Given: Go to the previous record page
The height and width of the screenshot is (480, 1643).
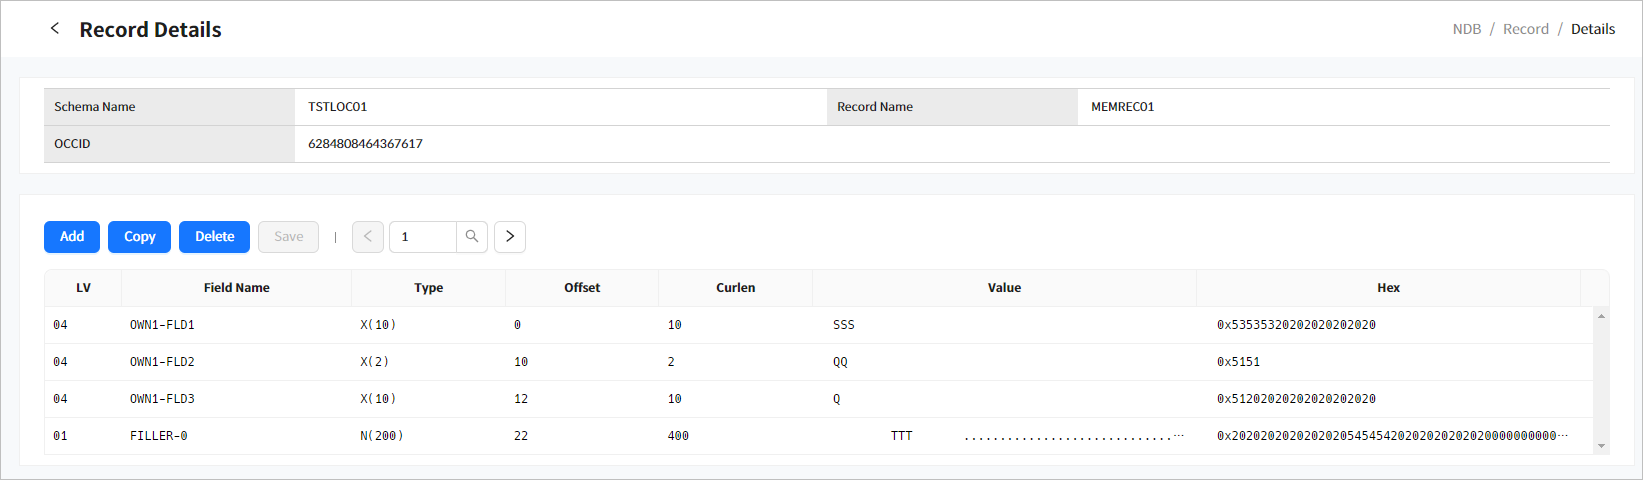Looking at the screenshot, I should pos(368,237).
